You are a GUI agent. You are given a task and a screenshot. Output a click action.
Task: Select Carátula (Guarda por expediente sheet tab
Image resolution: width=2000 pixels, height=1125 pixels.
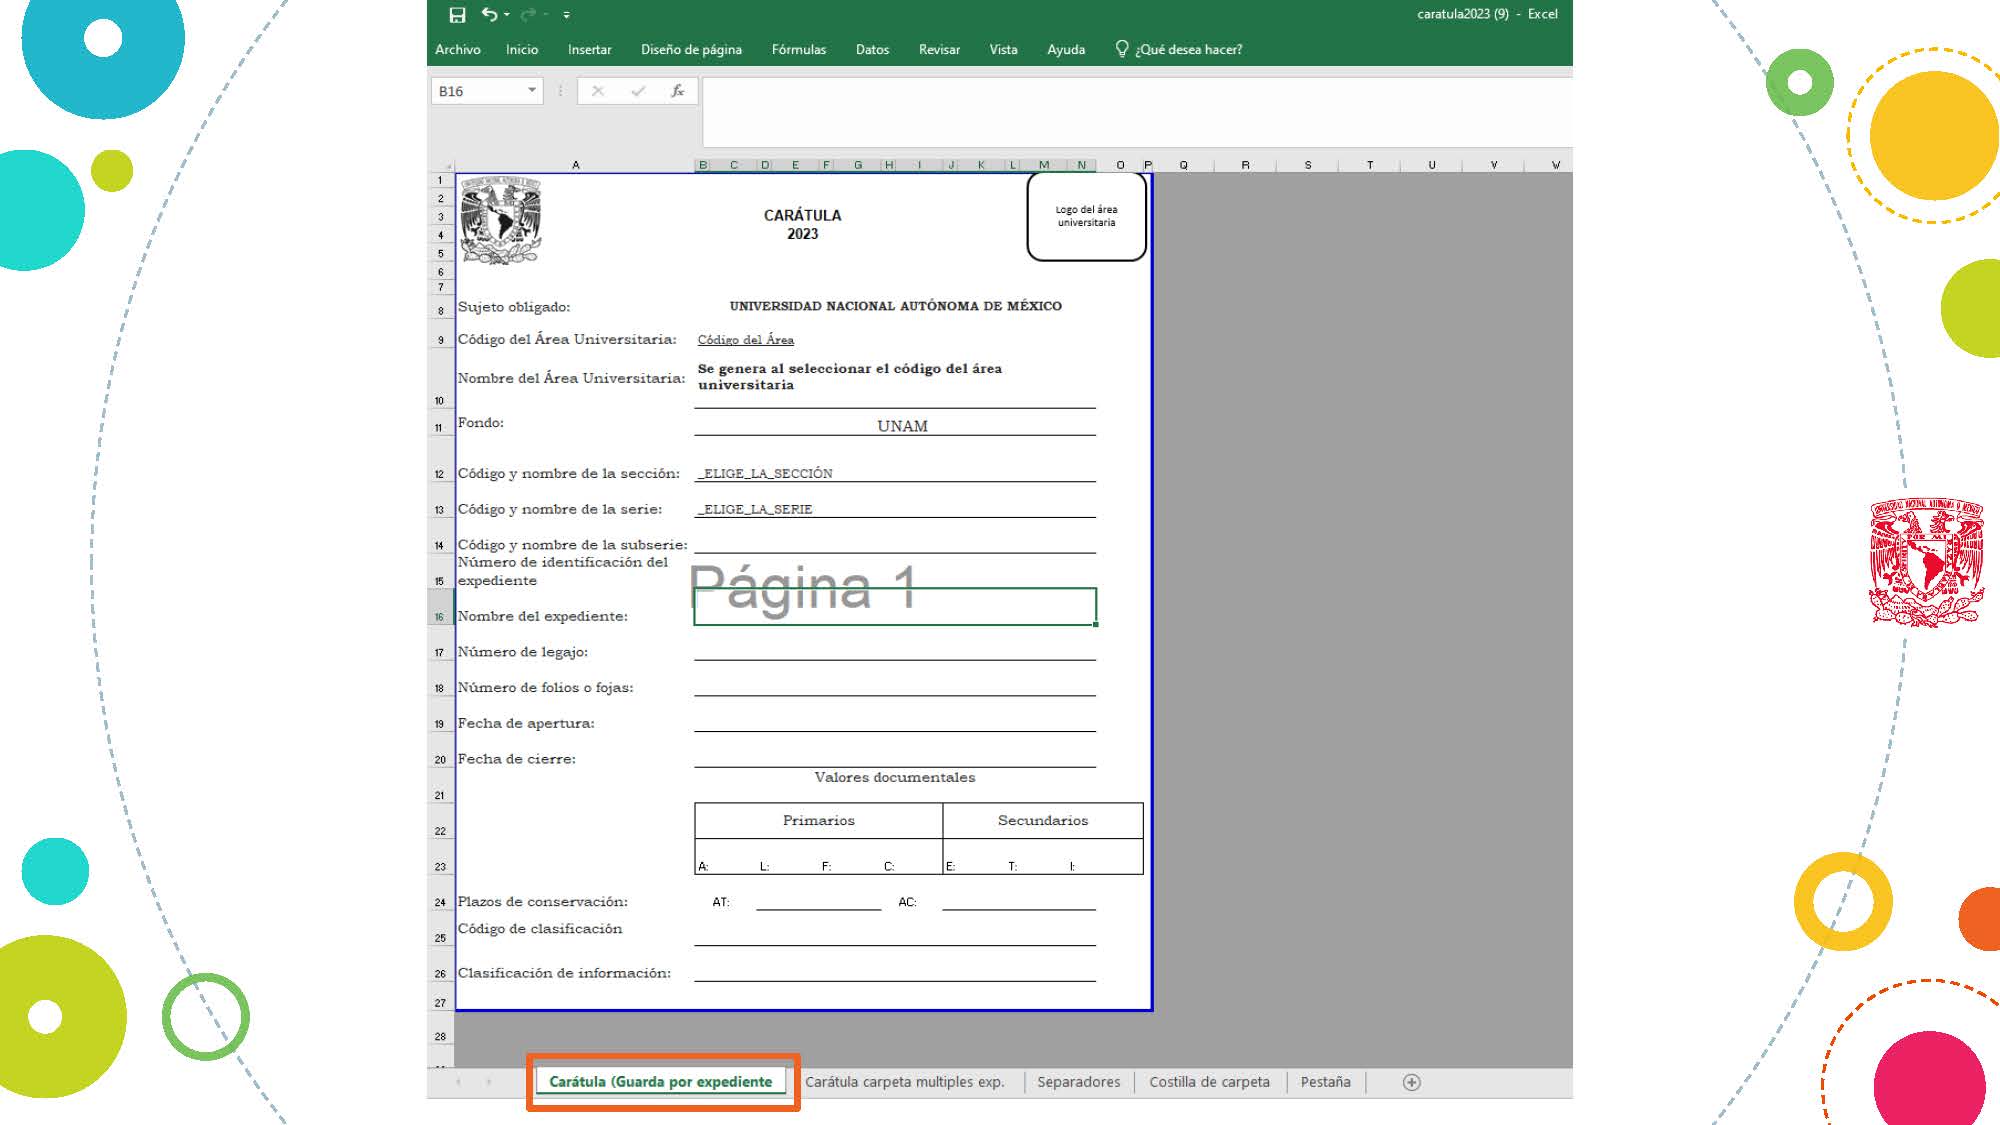click(x=661, y=1082)
